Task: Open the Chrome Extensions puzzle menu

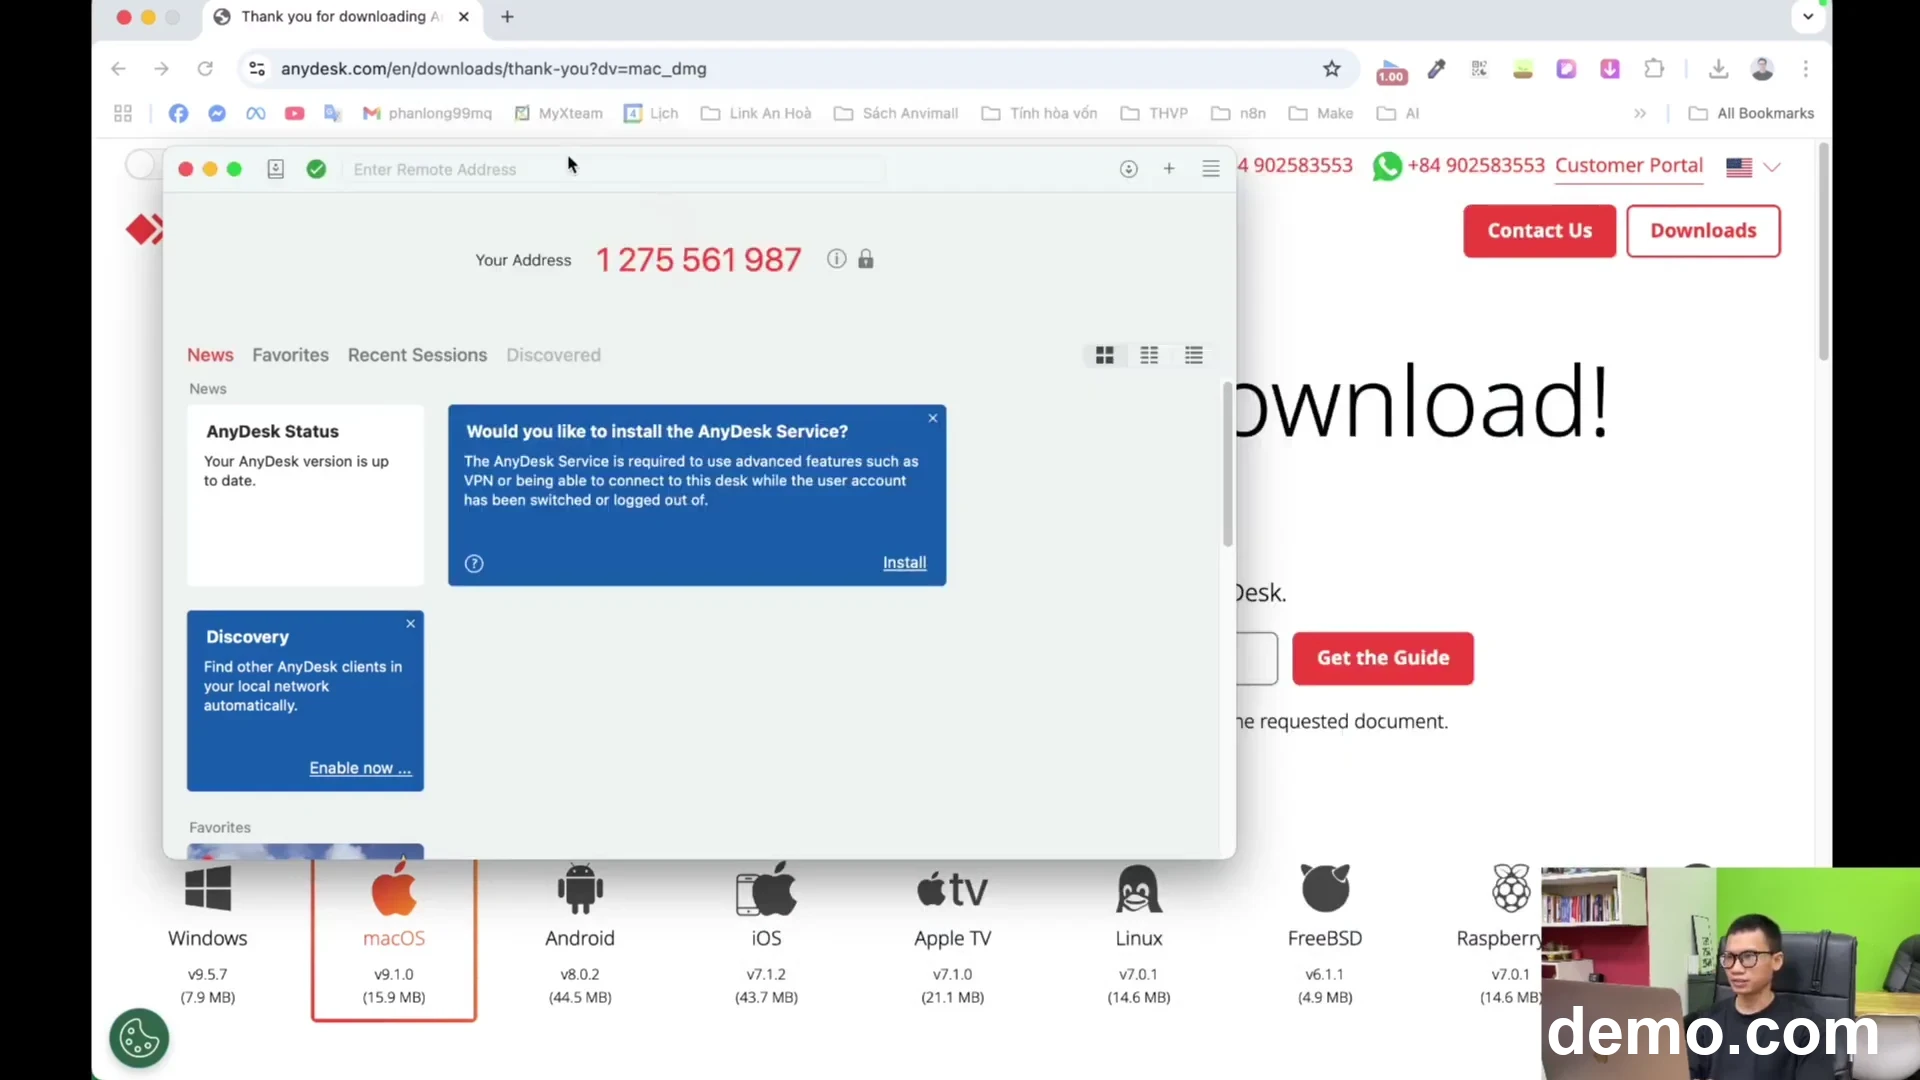Action: [x=1654, y=69]
